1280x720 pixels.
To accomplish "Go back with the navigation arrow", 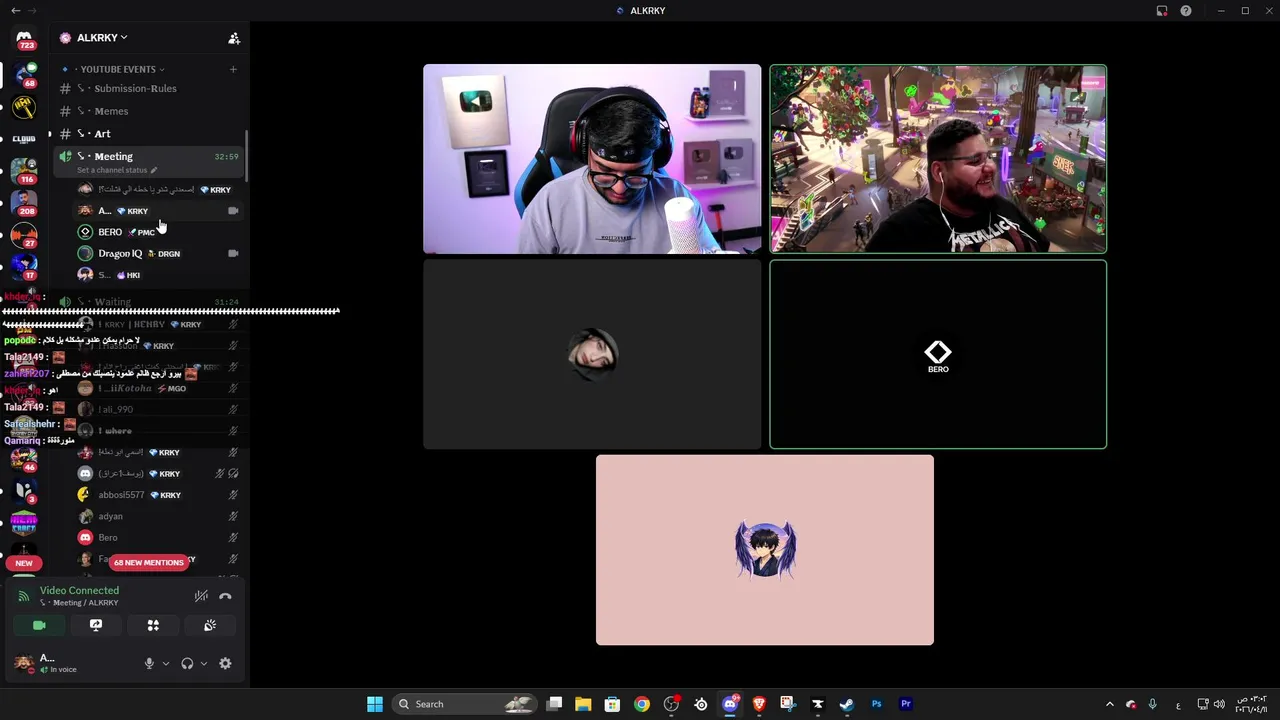I will 15,10.
